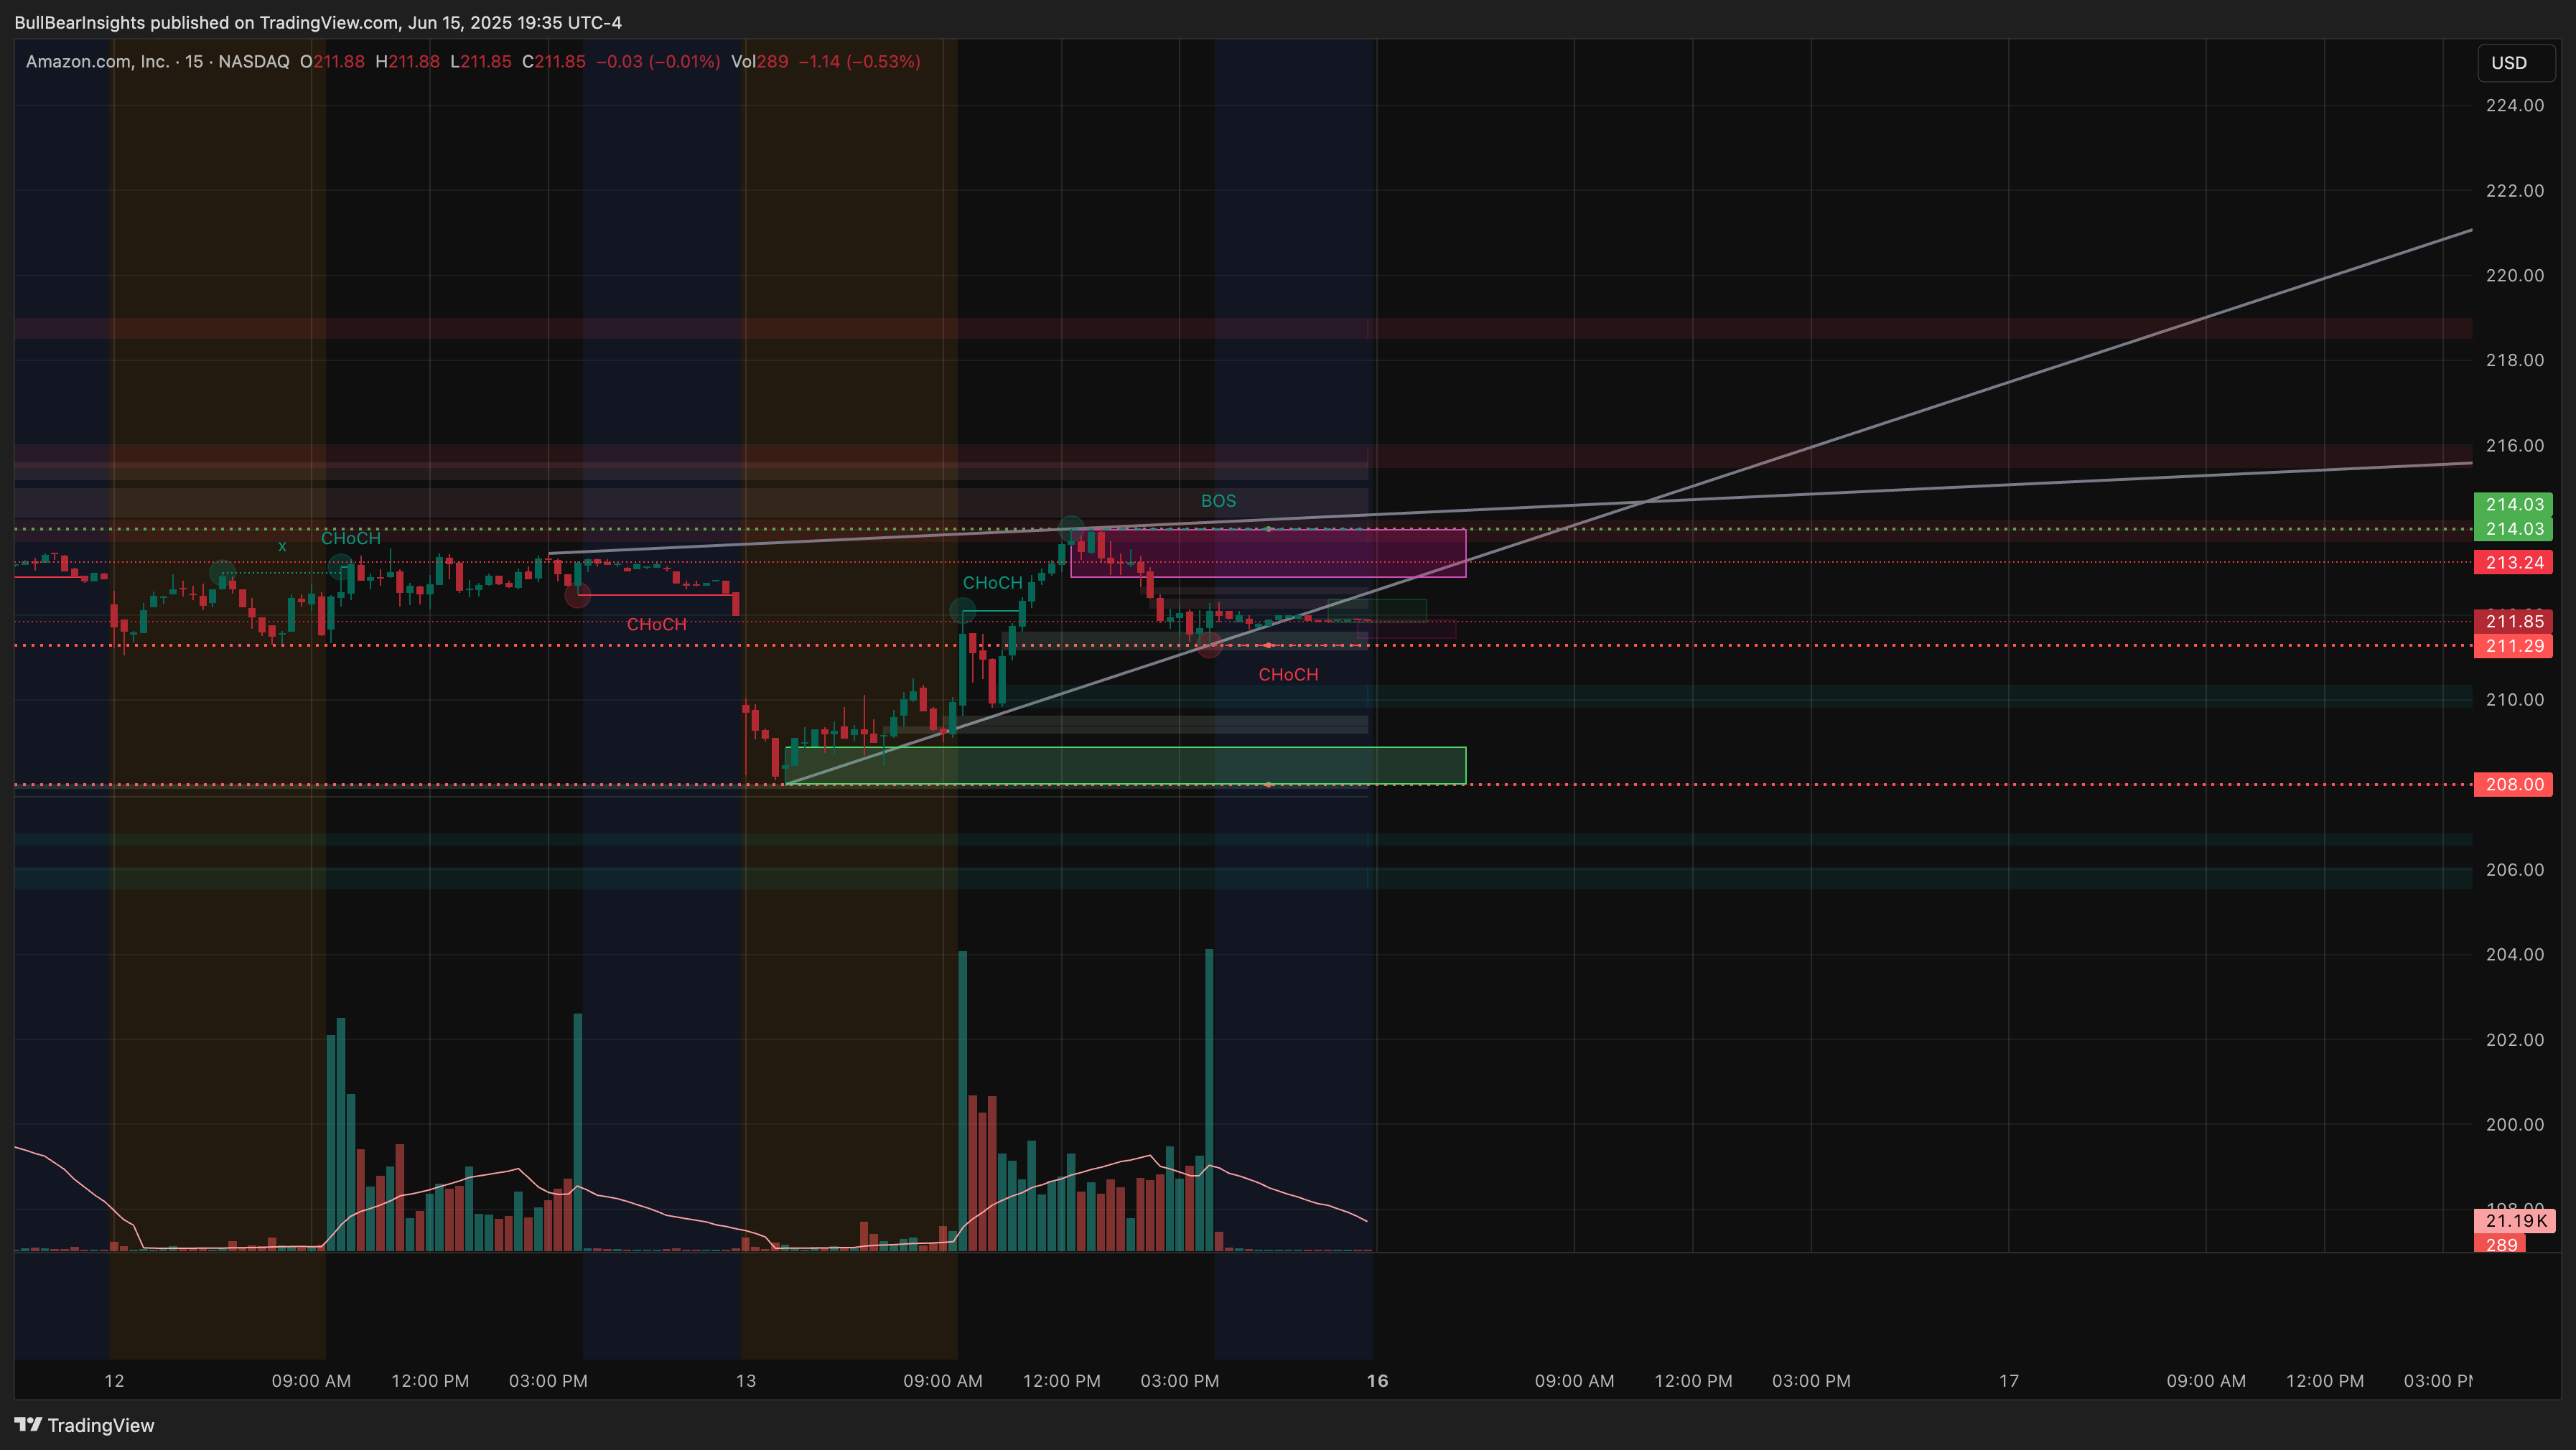Screen dimensions: 2576x1450
Task: Click the date 12 on time axis
Action: tap(114, 1381)
